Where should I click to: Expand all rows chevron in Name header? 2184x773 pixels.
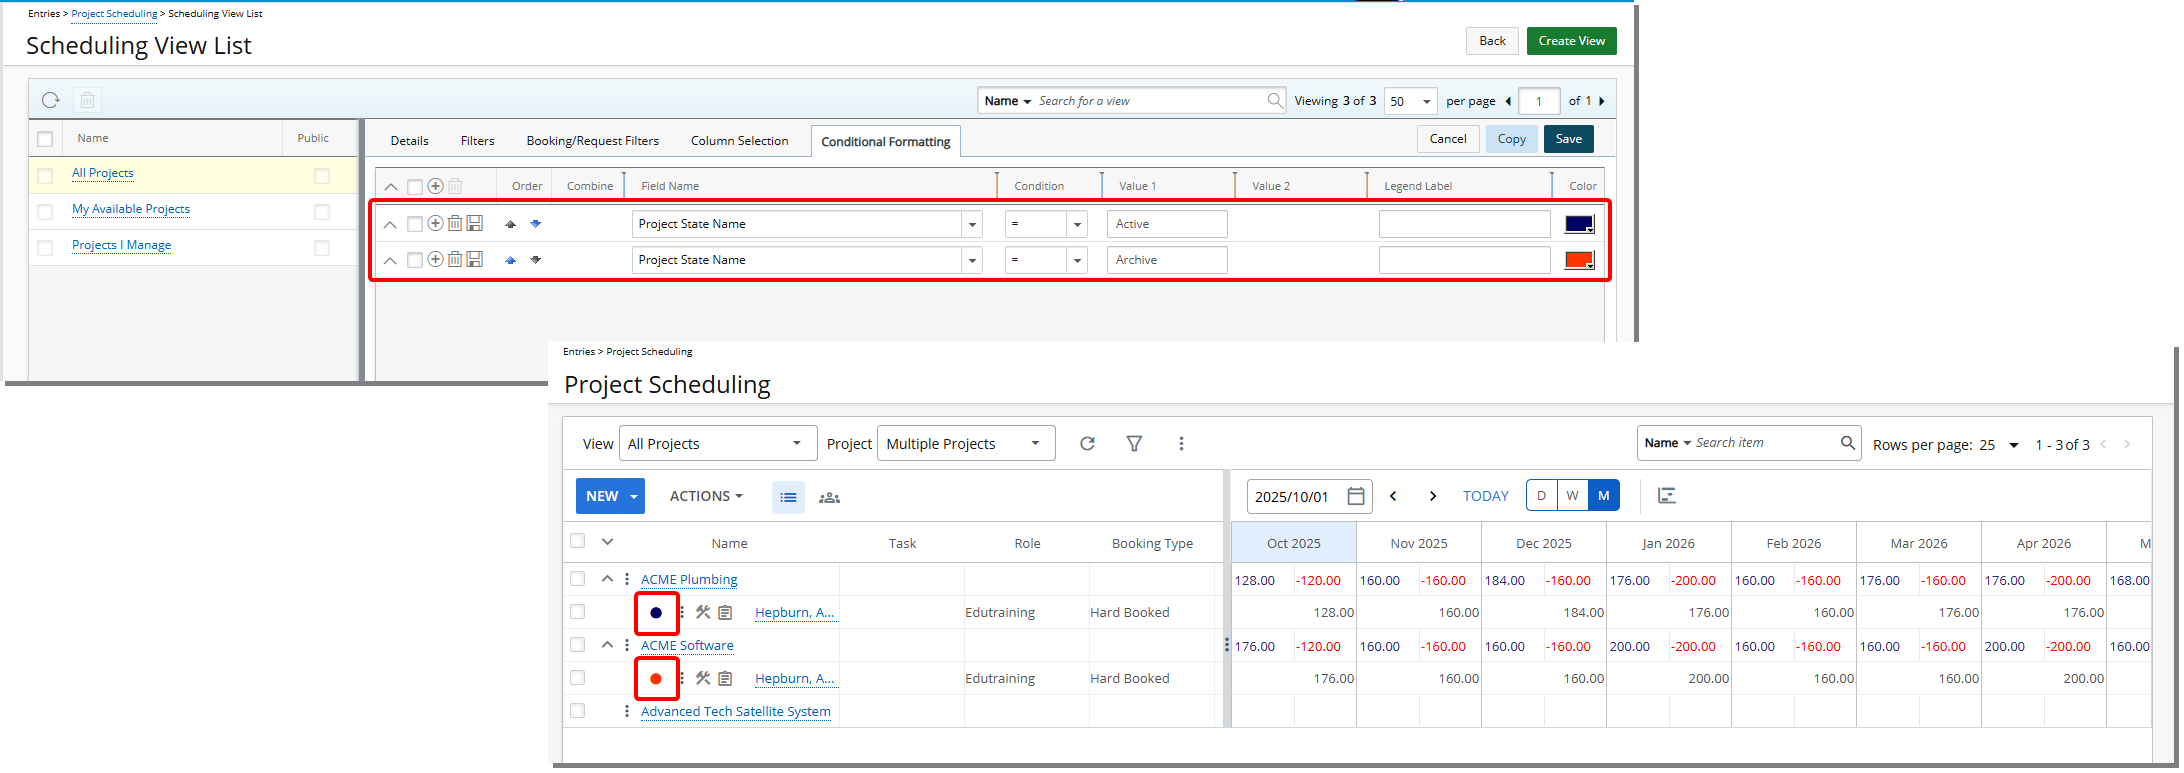[607, 541]
